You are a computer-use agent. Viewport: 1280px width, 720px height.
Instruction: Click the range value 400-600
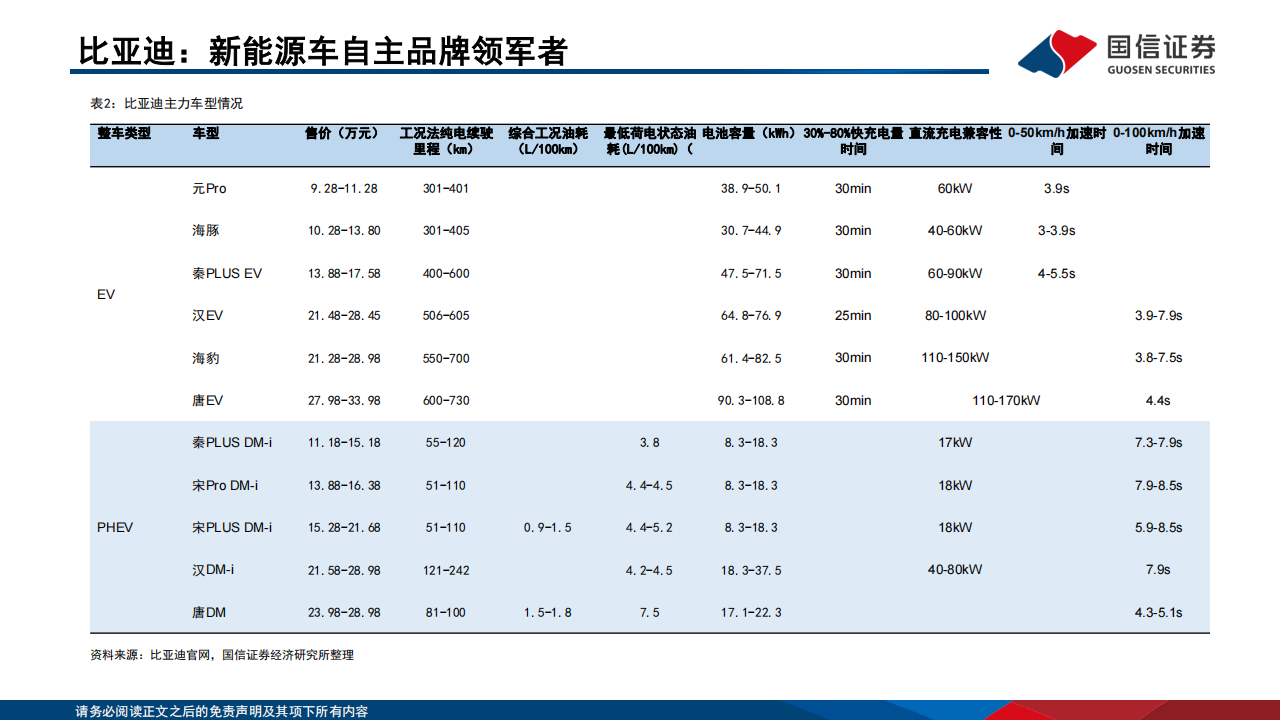(446, 273)
